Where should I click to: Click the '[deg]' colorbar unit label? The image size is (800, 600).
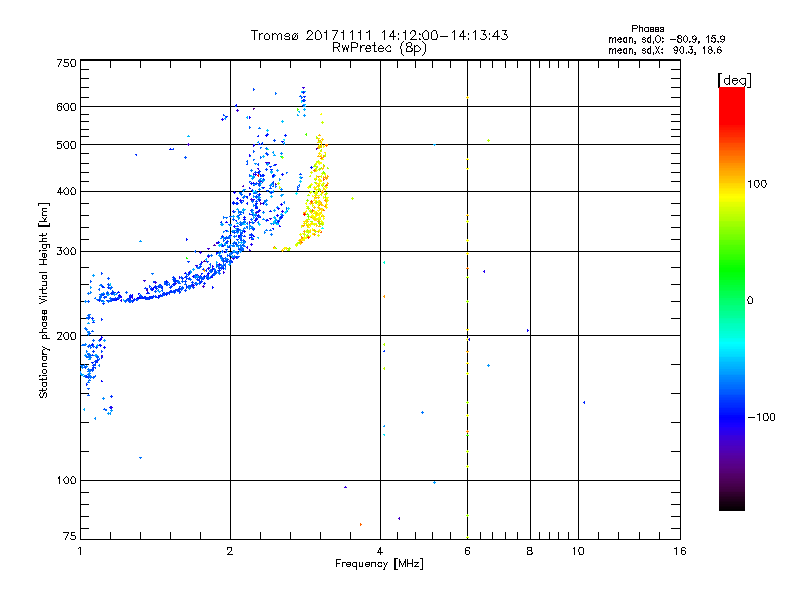pos(734,80)
